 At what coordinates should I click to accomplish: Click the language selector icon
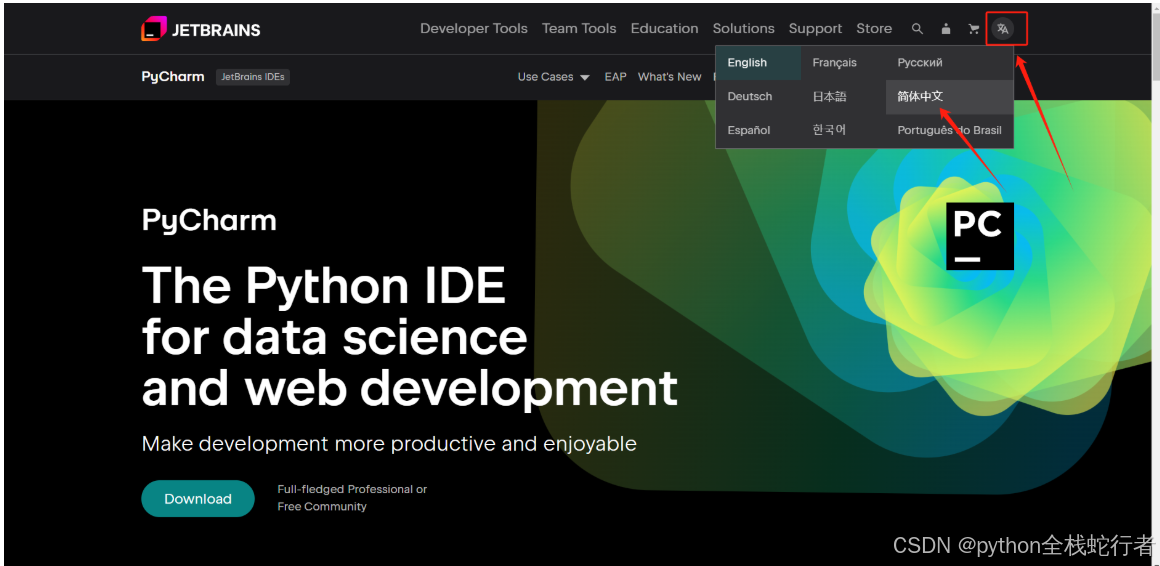(x=1002, y=29)
